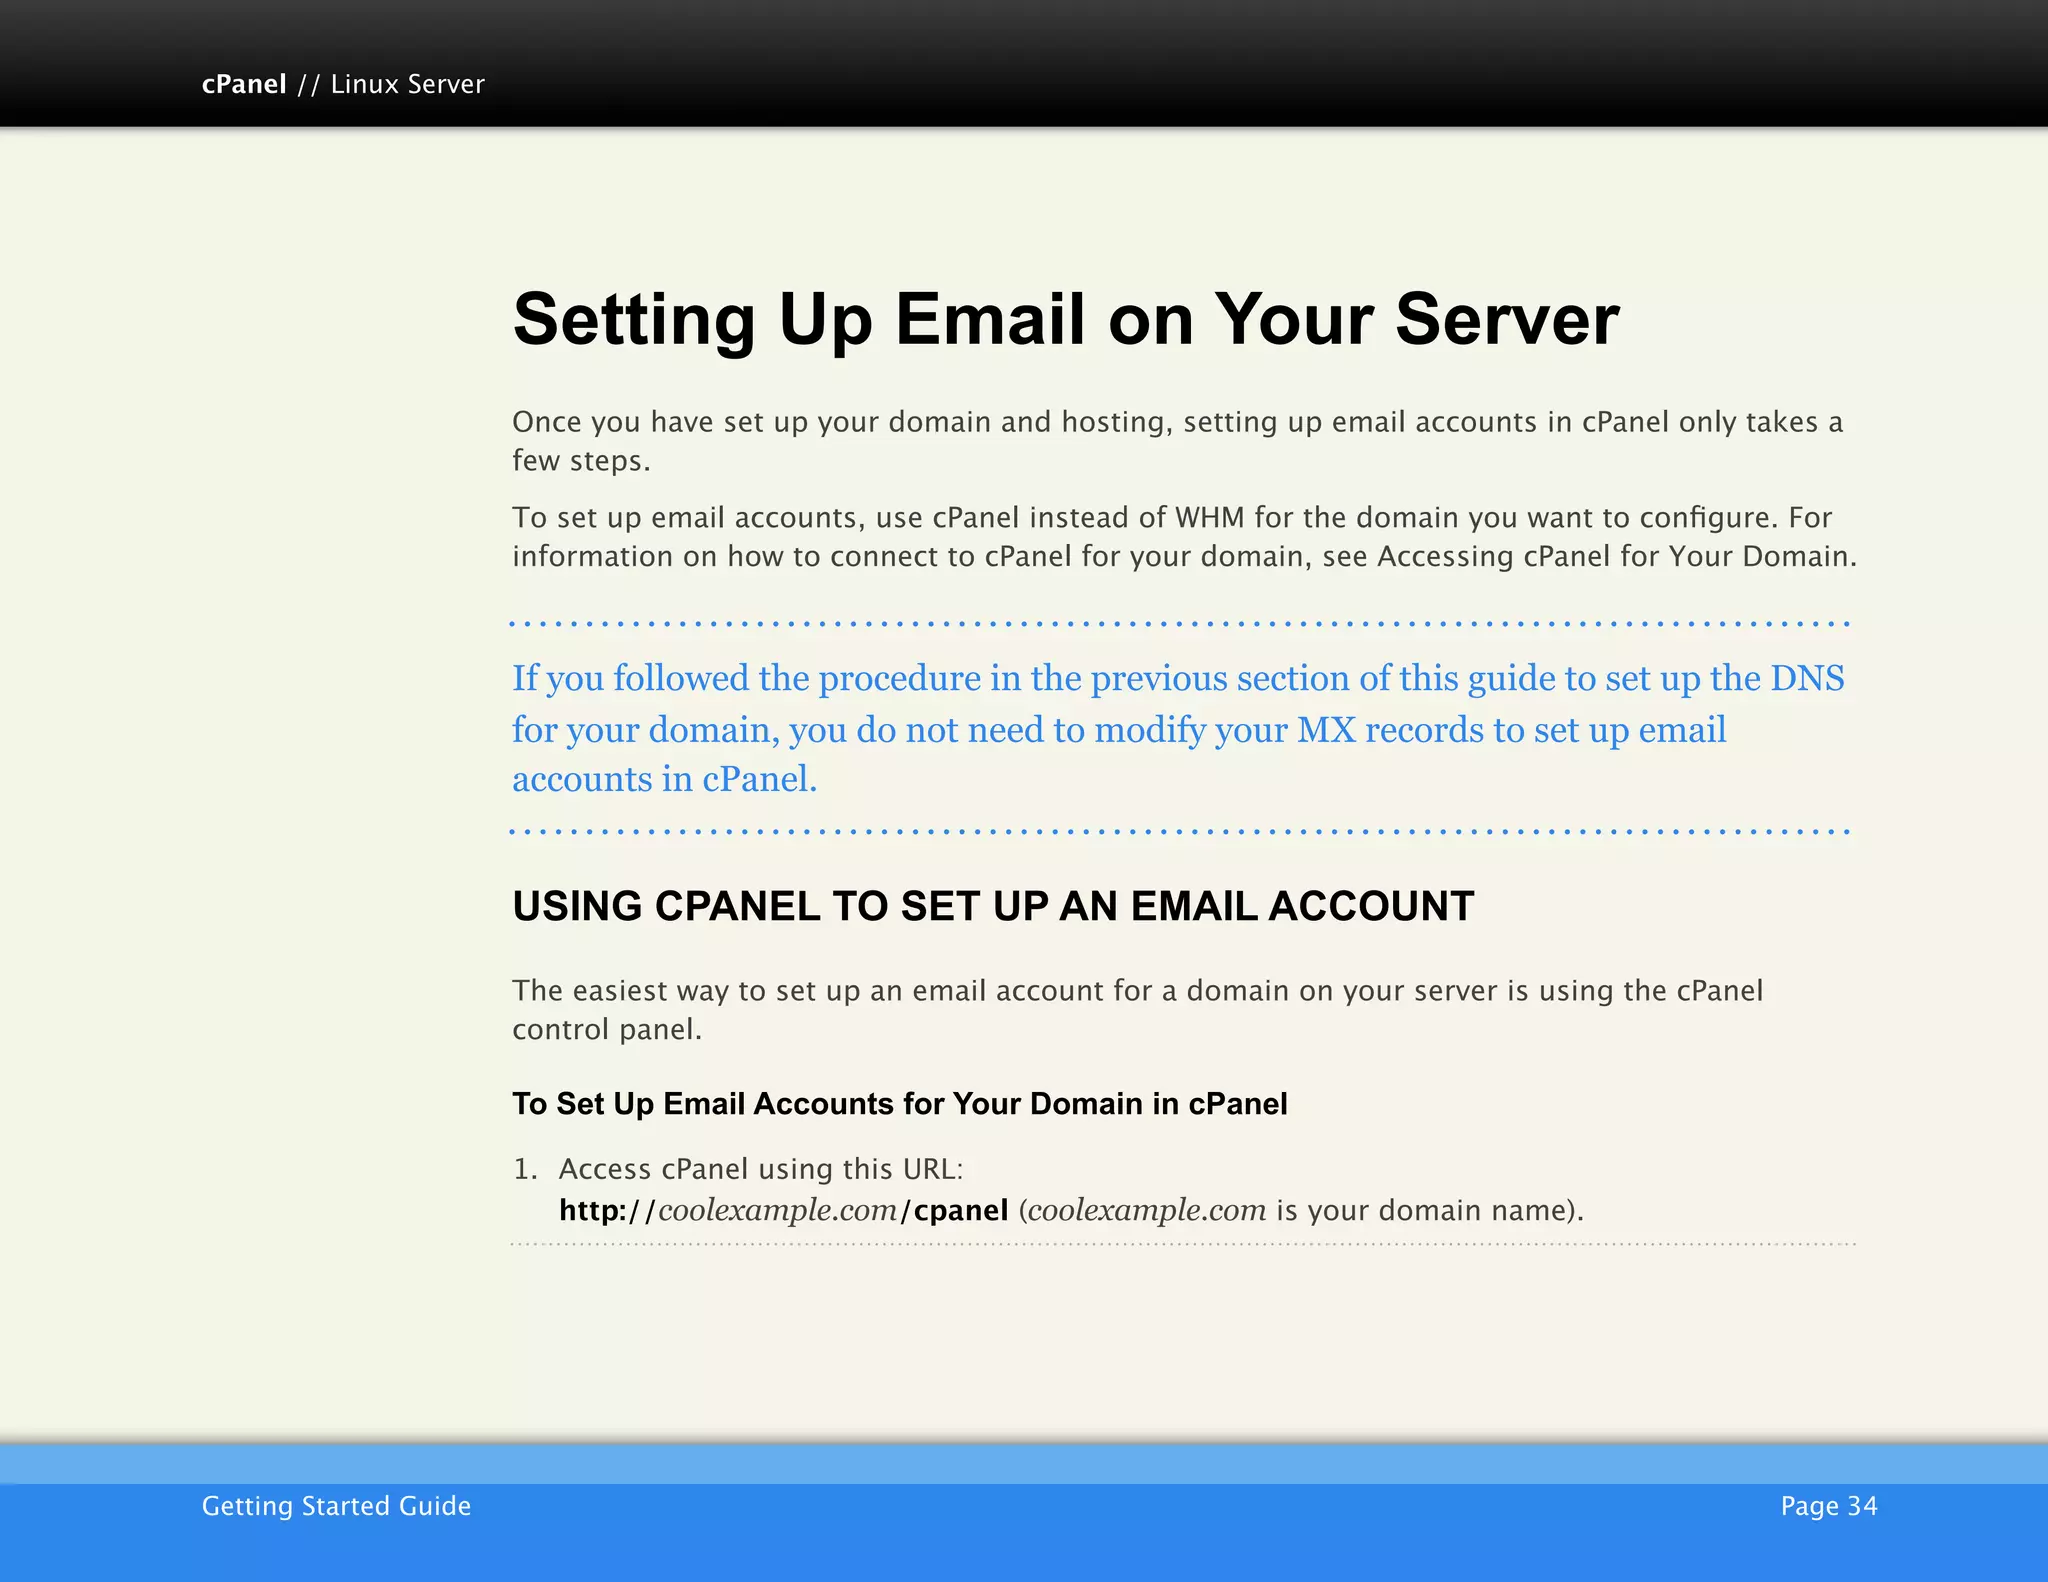
Task: Click the 'cPanel // Linux Server' header text
Action: click(343, 84)
